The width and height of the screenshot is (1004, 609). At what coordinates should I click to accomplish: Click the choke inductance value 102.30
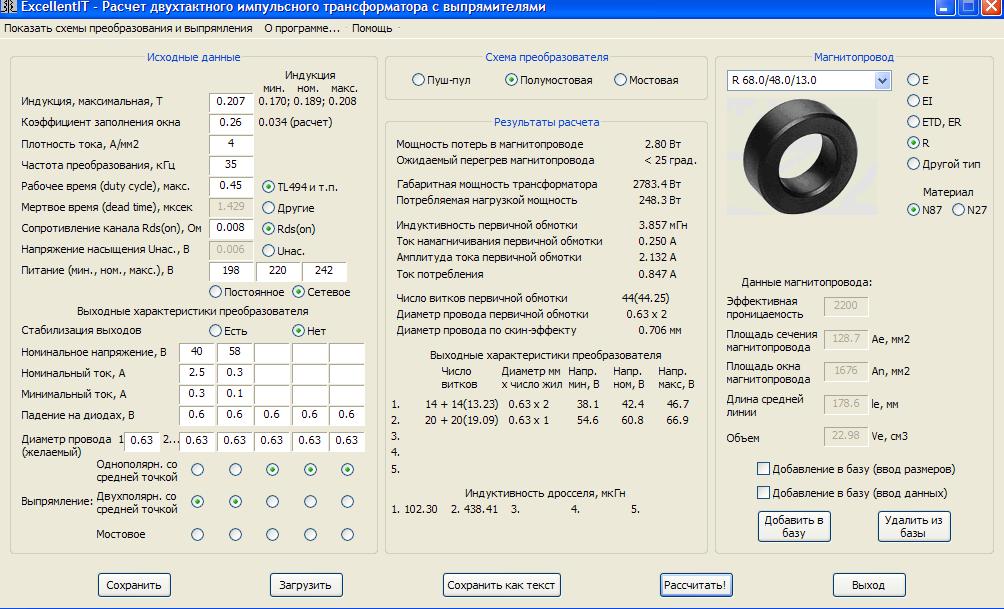(x=421, y=510)
